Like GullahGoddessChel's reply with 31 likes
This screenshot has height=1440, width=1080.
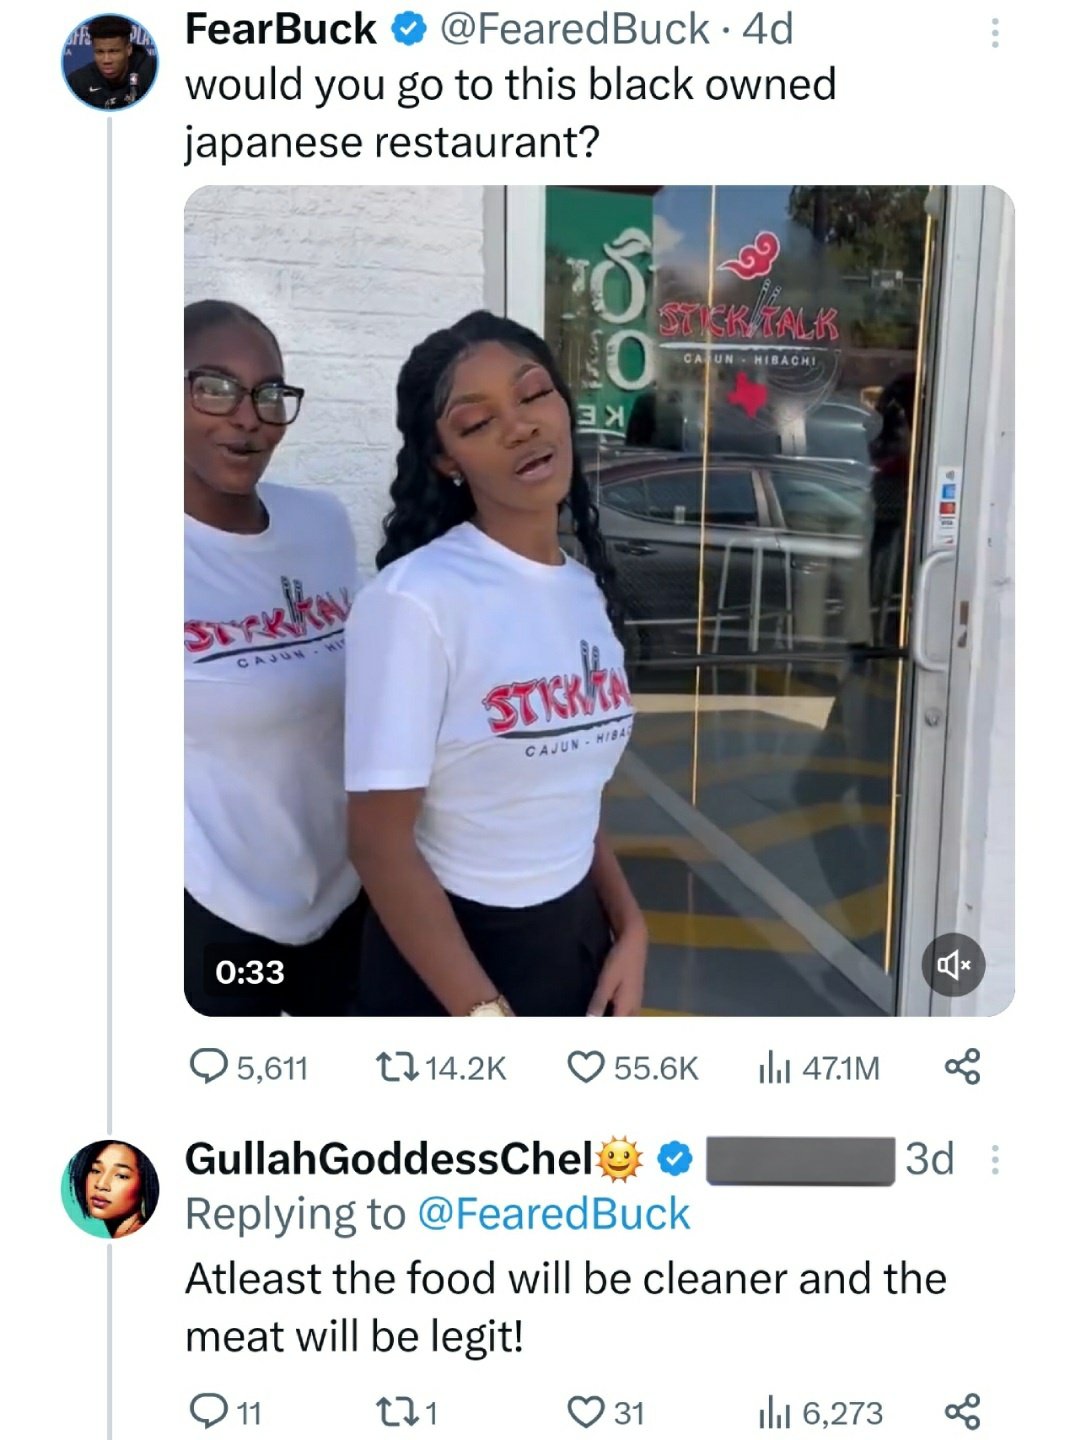pos(606,1413)
